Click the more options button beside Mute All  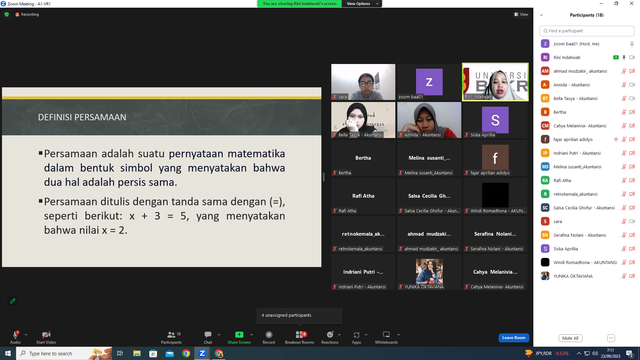[611, 338]
